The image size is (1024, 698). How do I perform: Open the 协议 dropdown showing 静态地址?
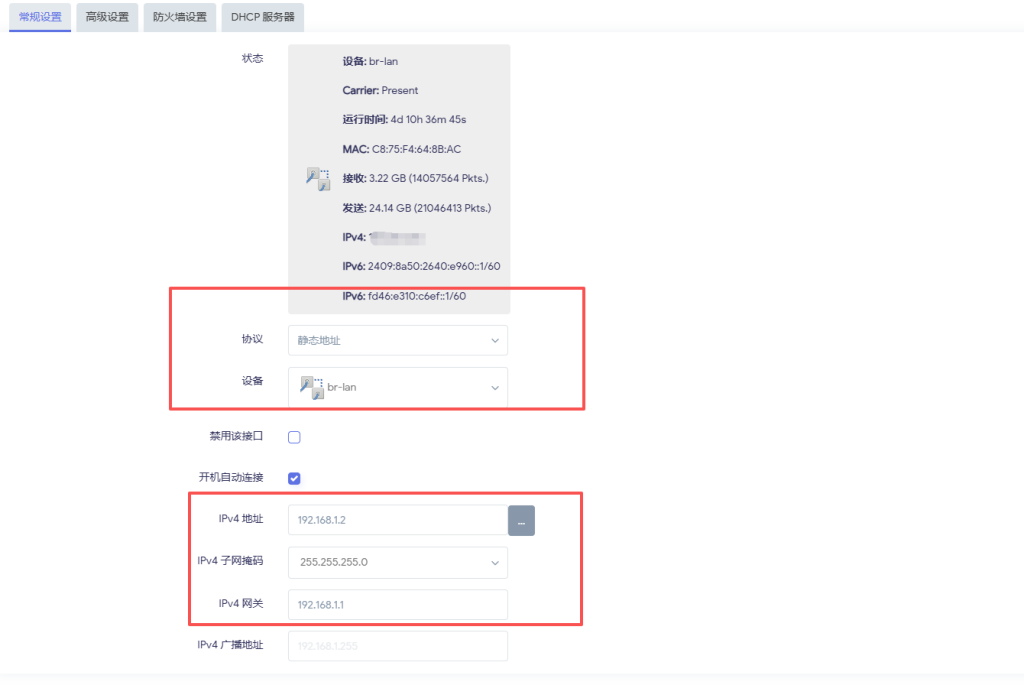coord(397,340)
